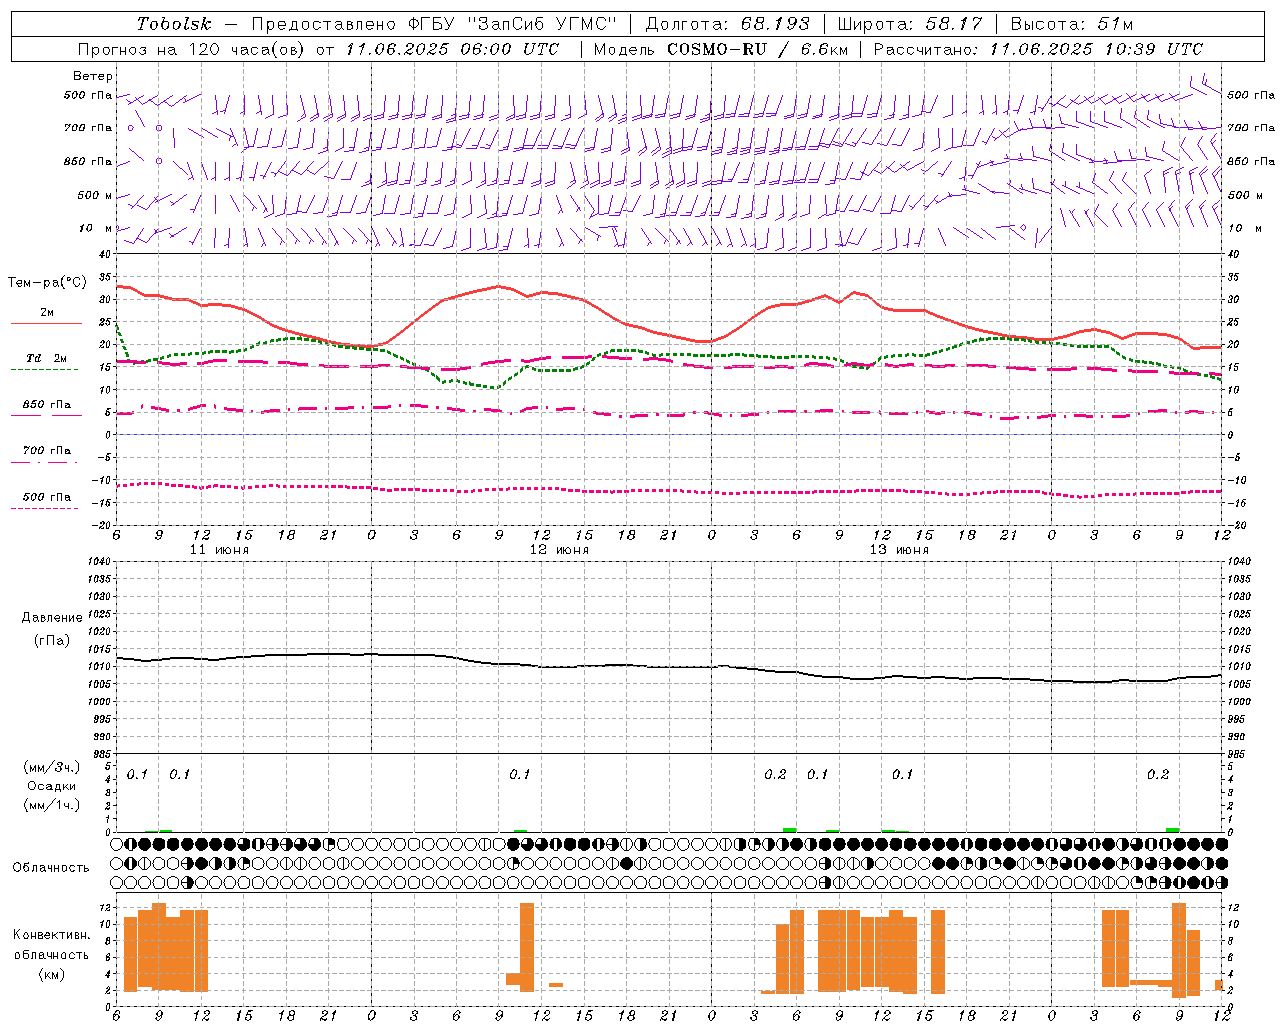1280x1024 pixels.
Task: Click the "Широта: 58.17" latitude value
Action: [910, 24]
